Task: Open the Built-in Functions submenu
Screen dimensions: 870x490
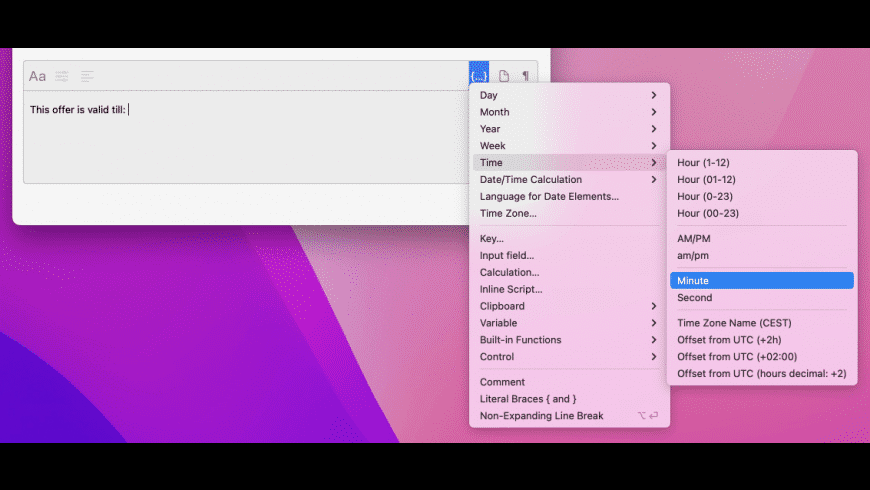Action: pos(569,340)
